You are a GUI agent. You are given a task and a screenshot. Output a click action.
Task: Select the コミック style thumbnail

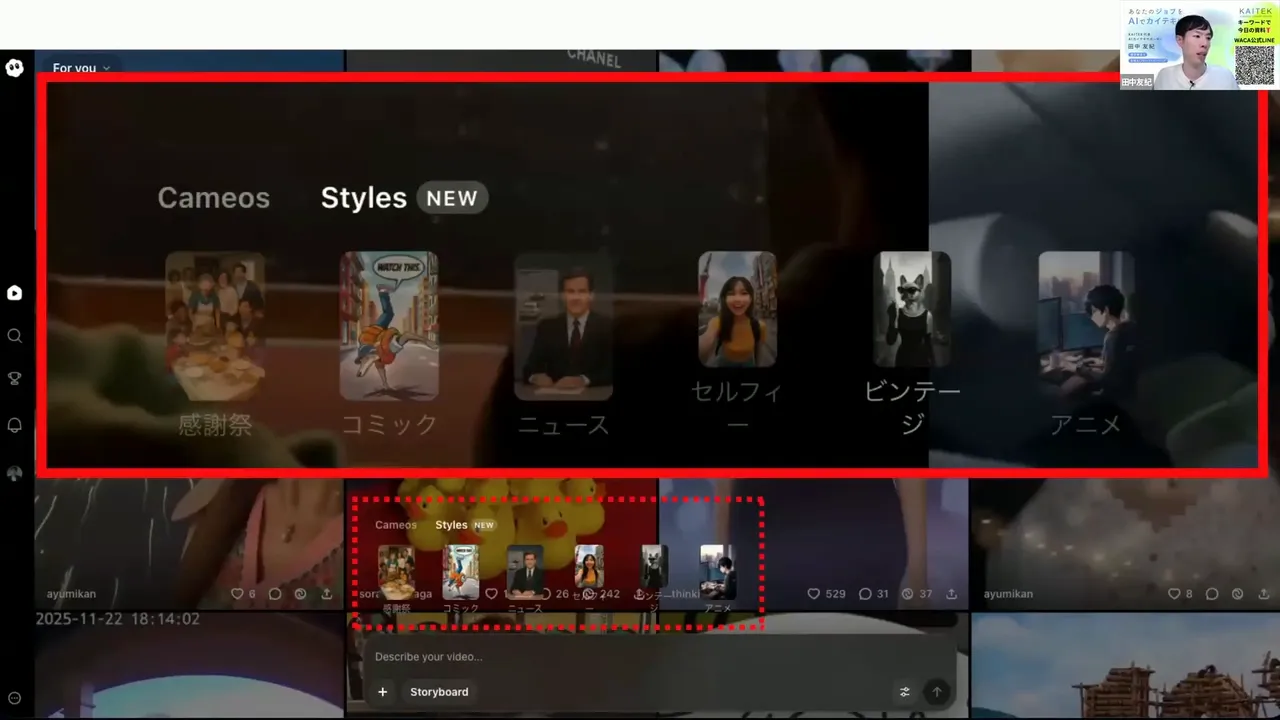point(389,325)
